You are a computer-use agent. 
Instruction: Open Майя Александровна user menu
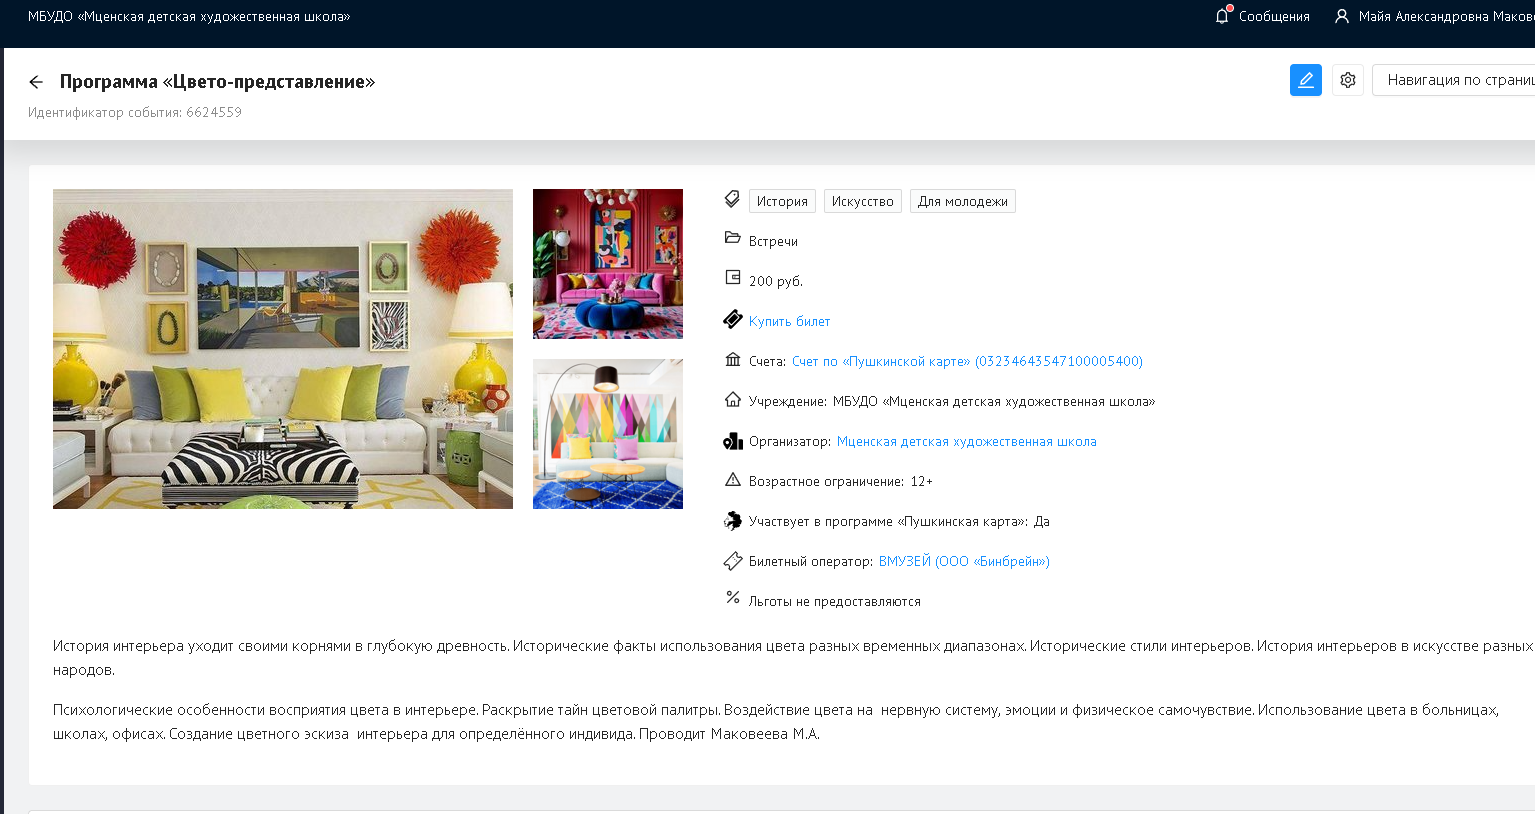1445,16
